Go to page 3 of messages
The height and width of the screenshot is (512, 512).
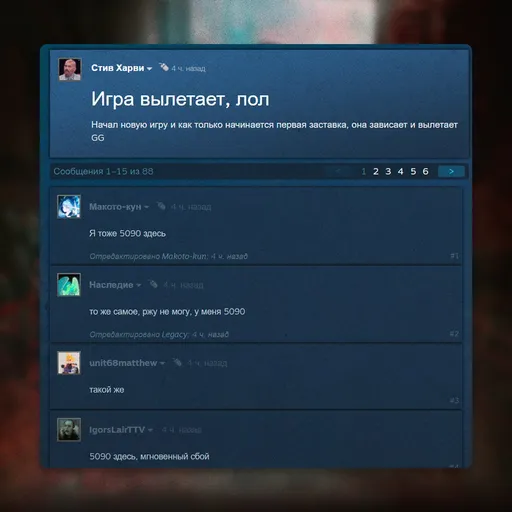click(x=388, y=171)
